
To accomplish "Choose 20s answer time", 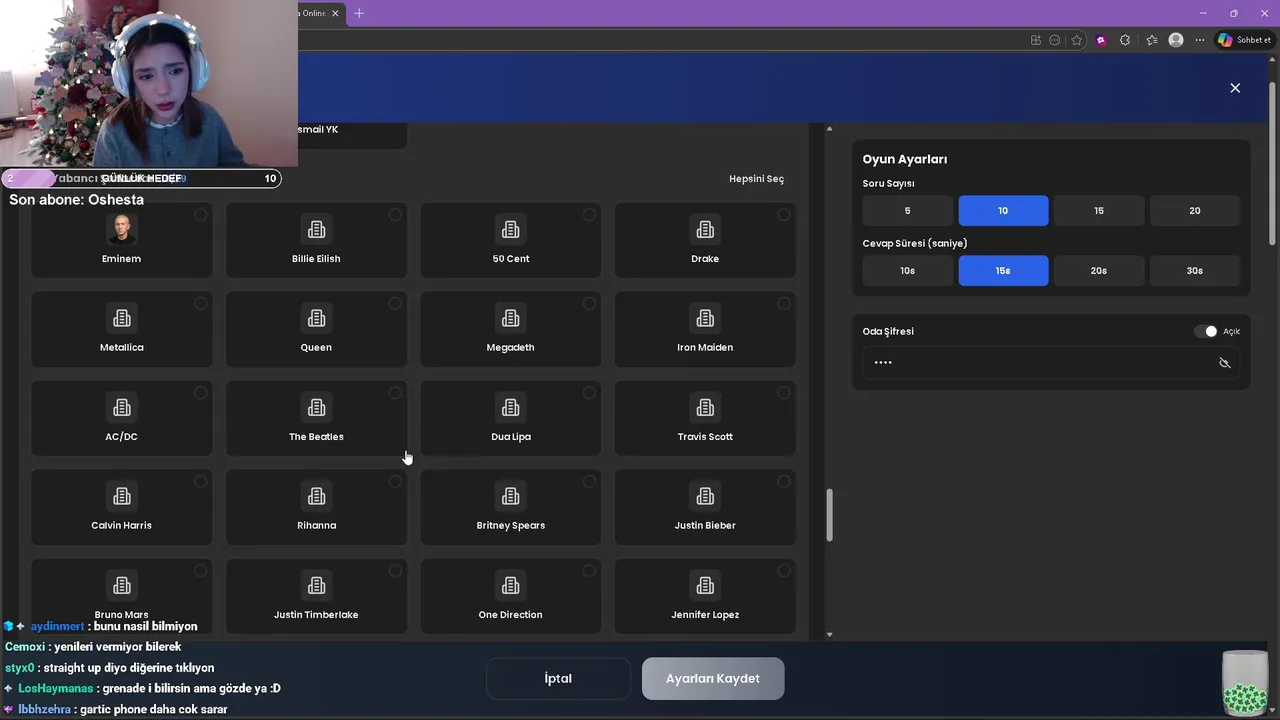I will click(x=1099, y=271).
